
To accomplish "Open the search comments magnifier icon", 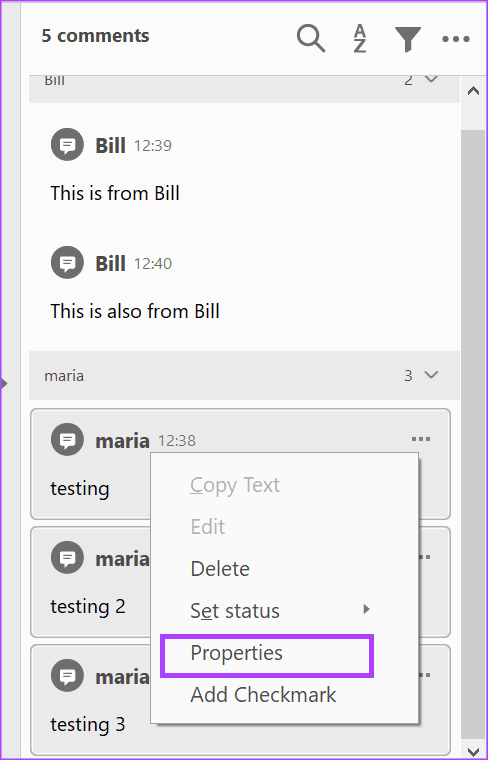I will [x=311, y=38].
